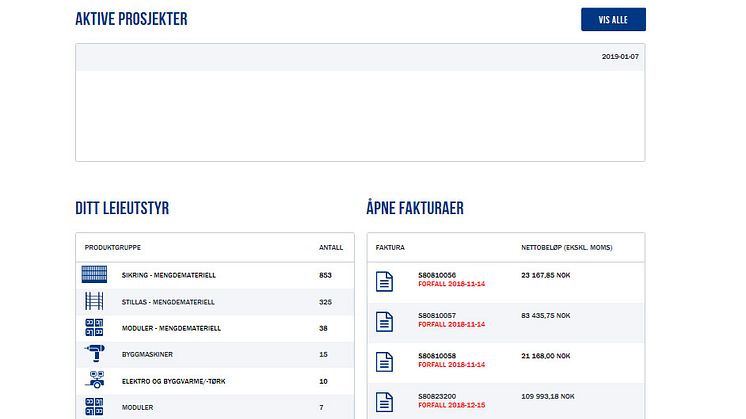746x419 pixels.
Task: Click the amount 83 435,75 NOK
Action: 546,315
